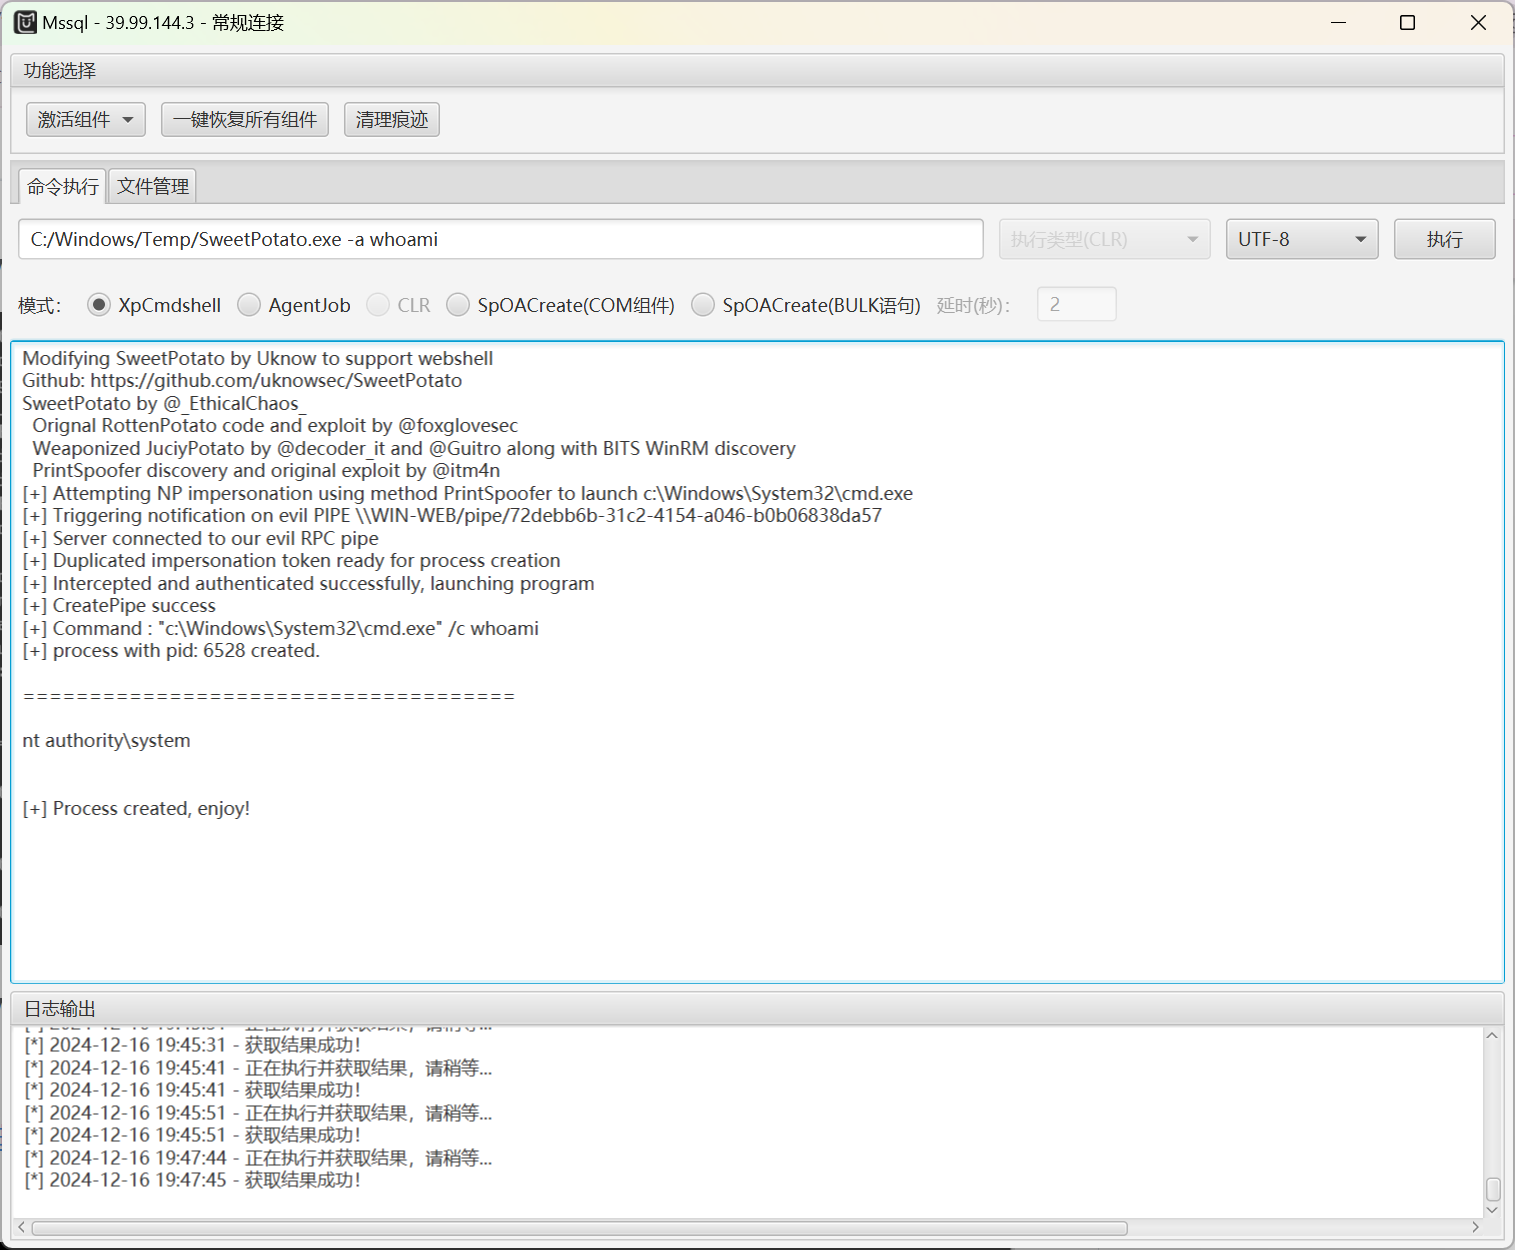Viewport: 1515px width, 1250px height.
Task: Open the 执行类型(CLR) dropdown
Action: click(x=1105, y=239)
